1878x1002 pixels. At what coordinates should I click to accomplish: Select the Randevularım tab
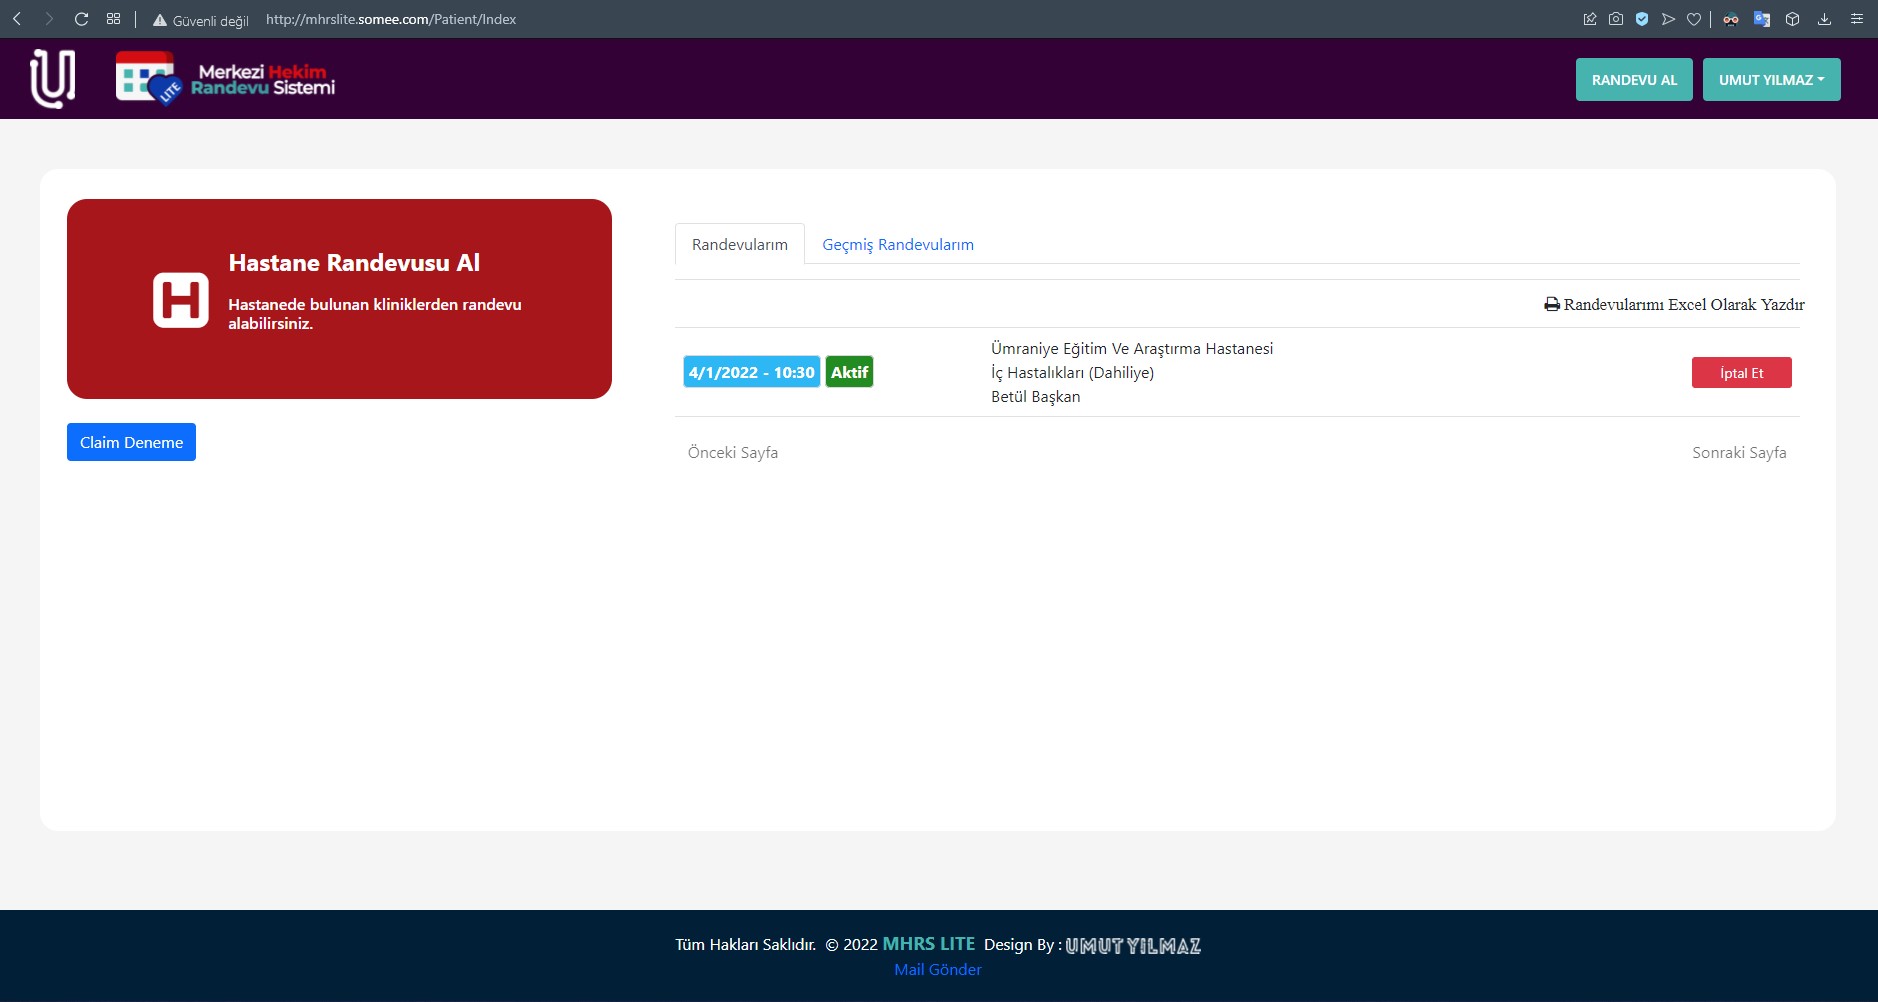tap(739, 245)
